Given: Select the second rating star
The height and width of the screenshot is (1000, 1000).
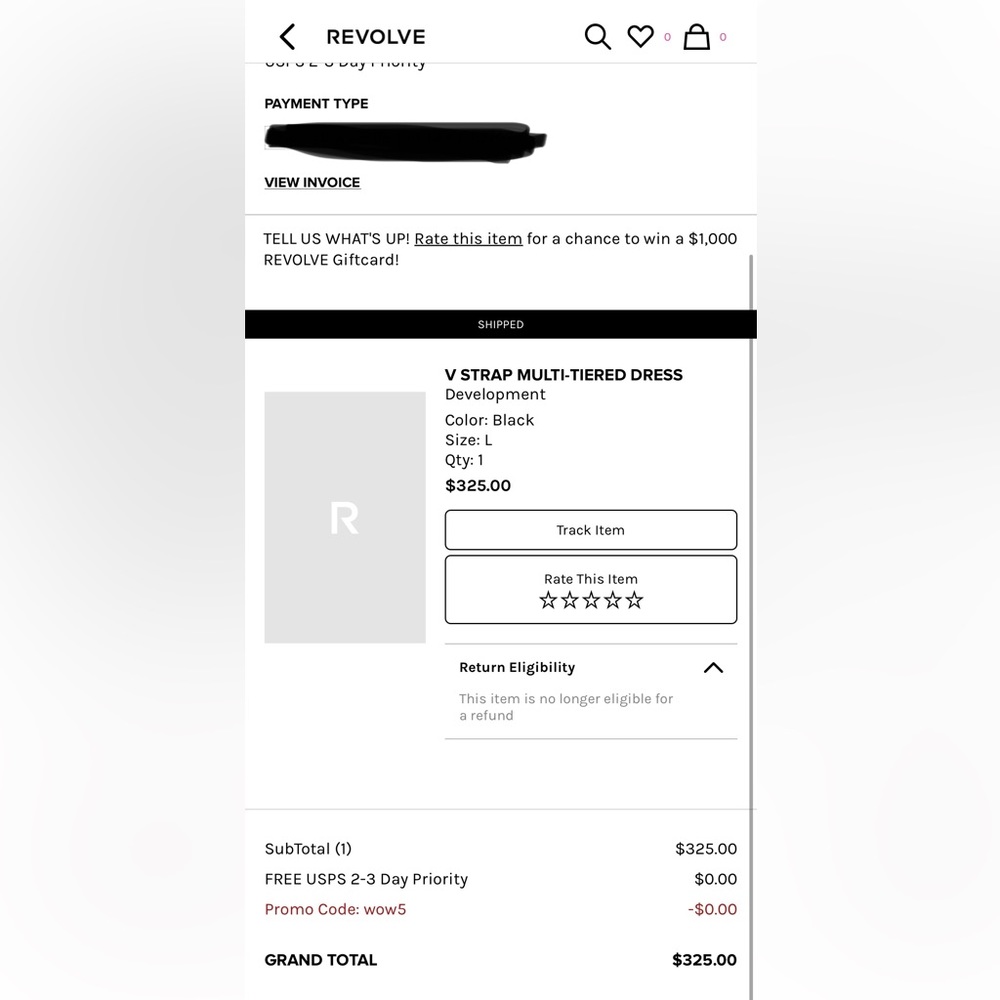Looking at the screenshot, I should pos(570,599).
